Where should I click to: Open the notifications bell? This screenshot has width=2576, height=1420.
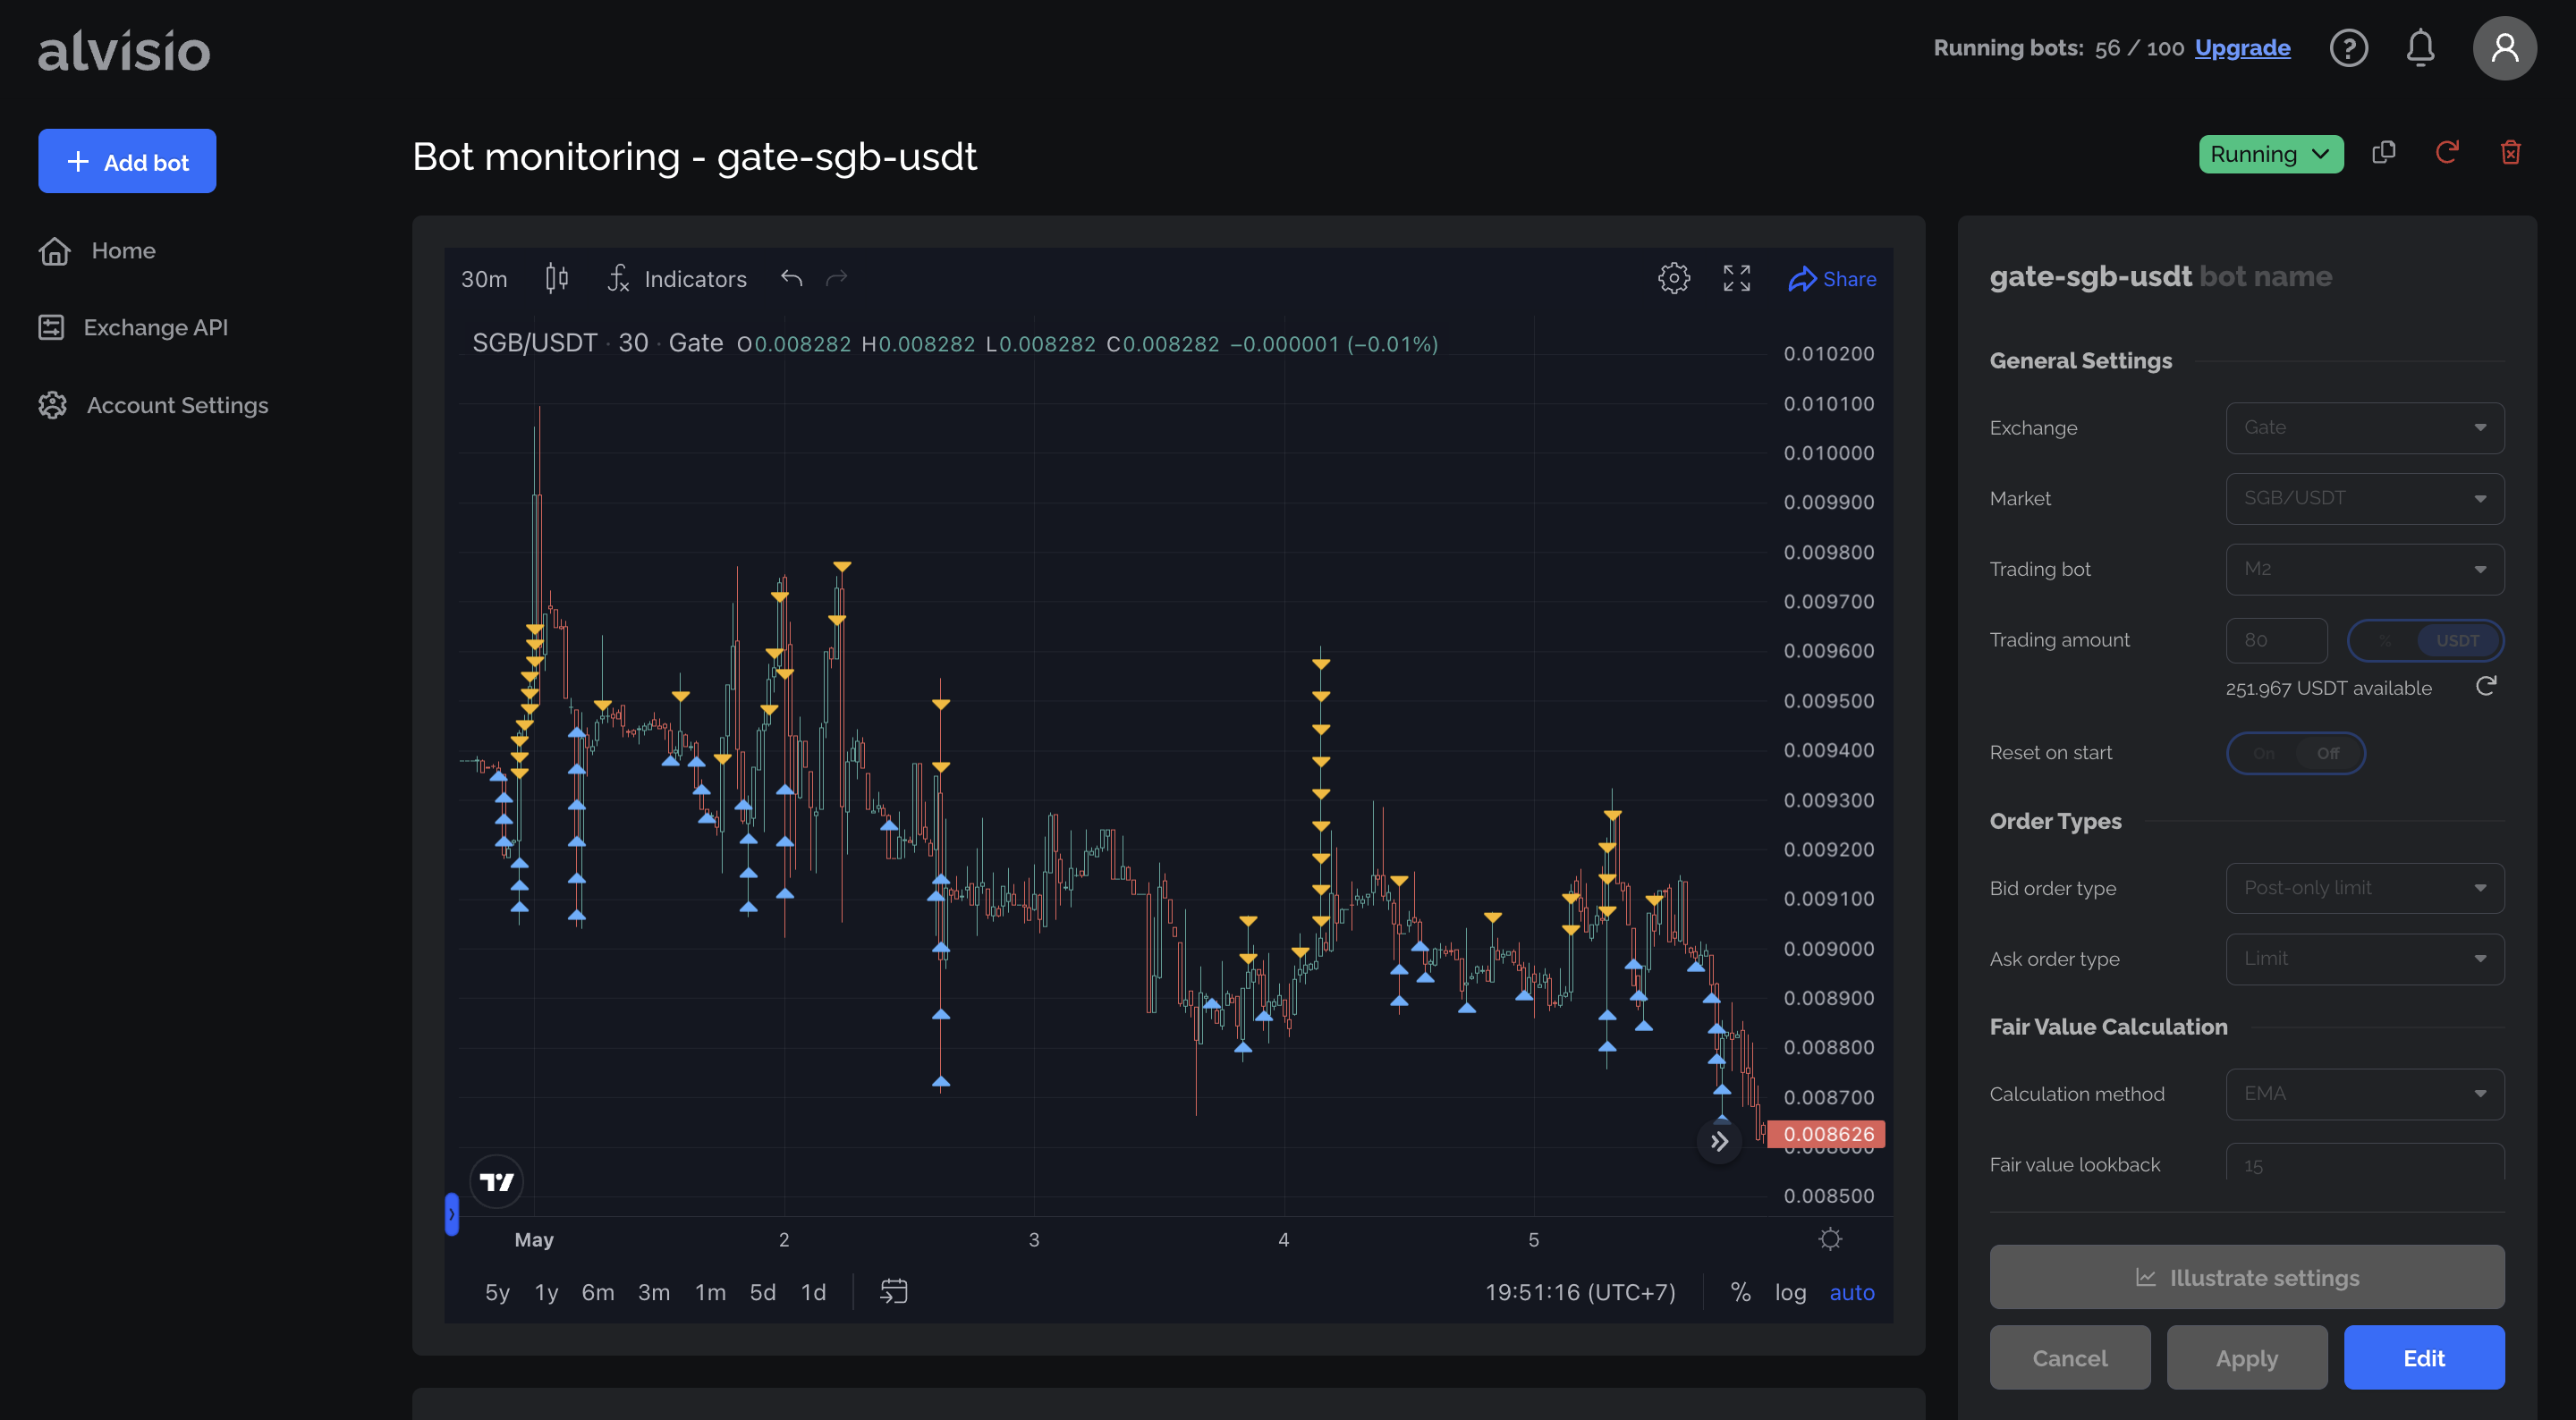pyautogui.click(x=2419, y=48)
